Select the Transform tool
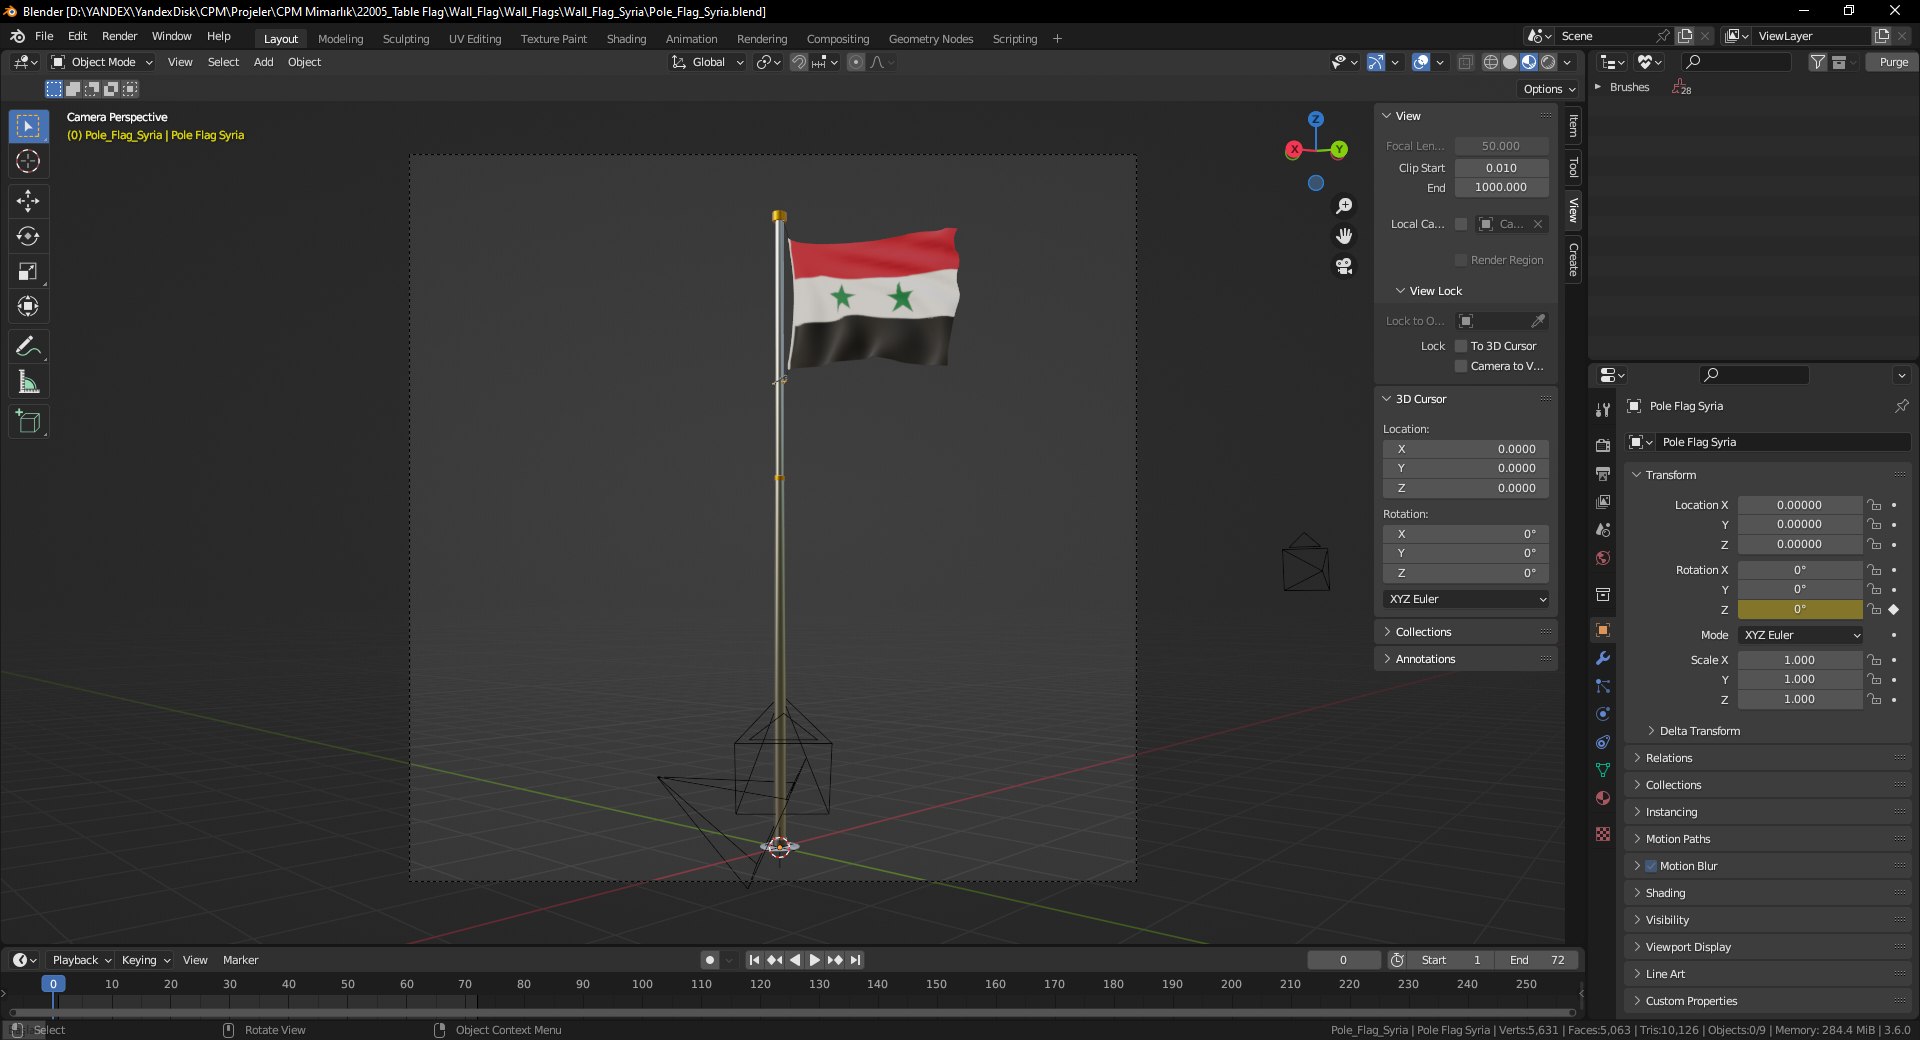Screen dimensions: 1920x1040 click(x=28, y=306)
